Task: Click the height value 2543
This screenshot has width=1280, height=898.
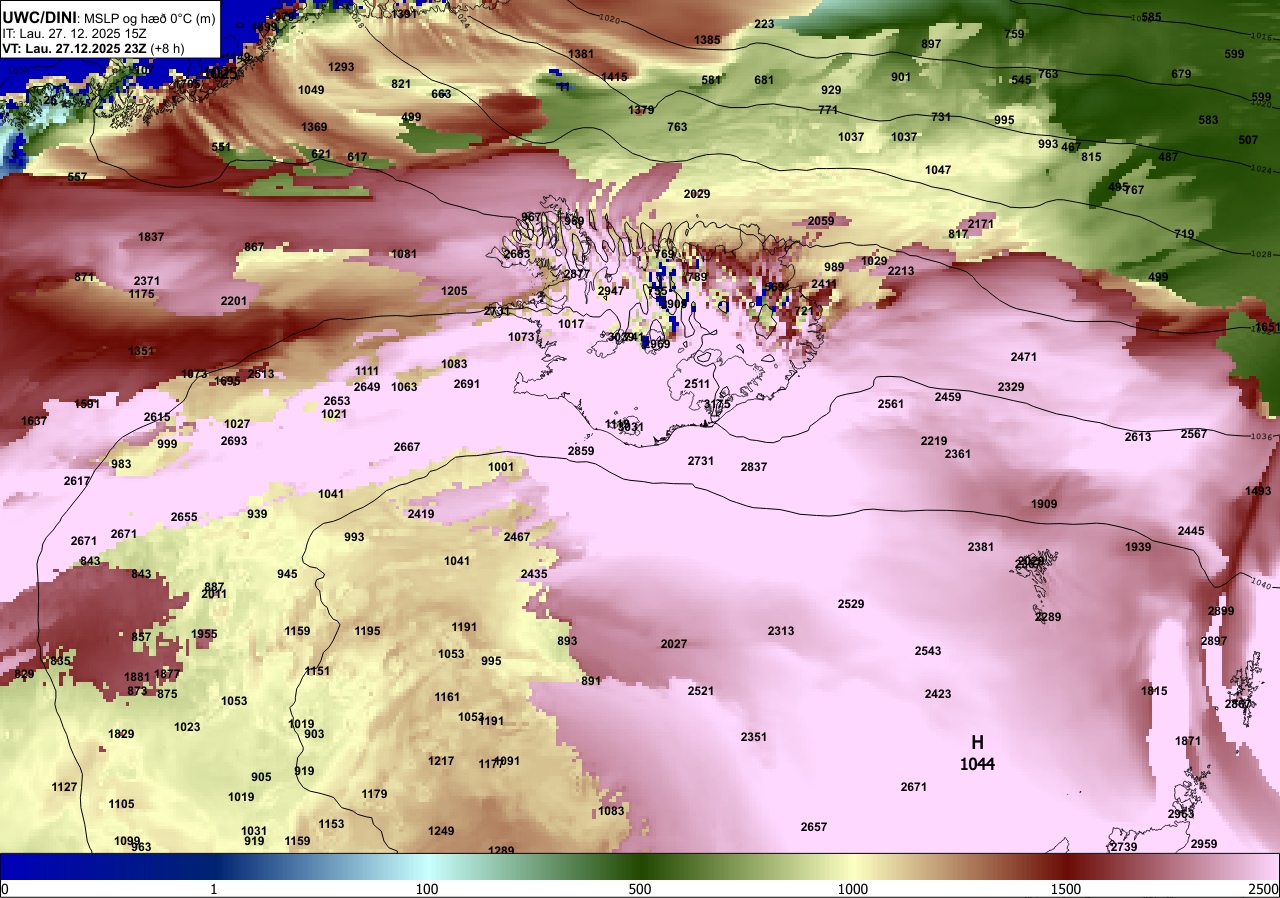Action: point(928,651)
